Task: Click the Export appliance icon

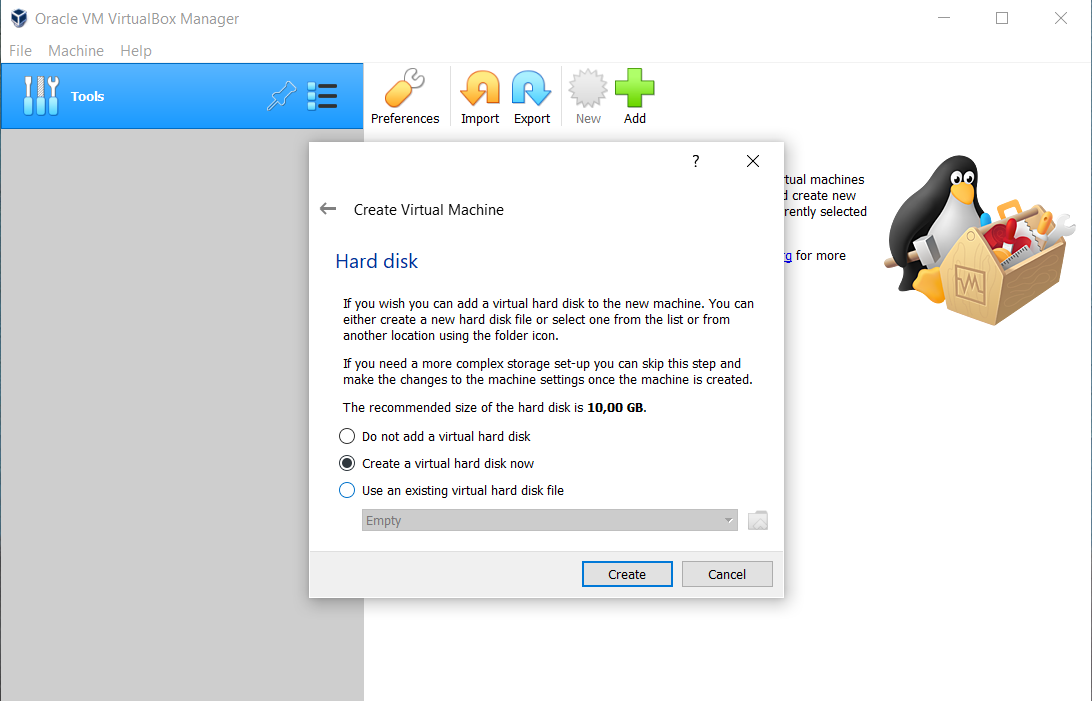Action: (x=532, y=97)
